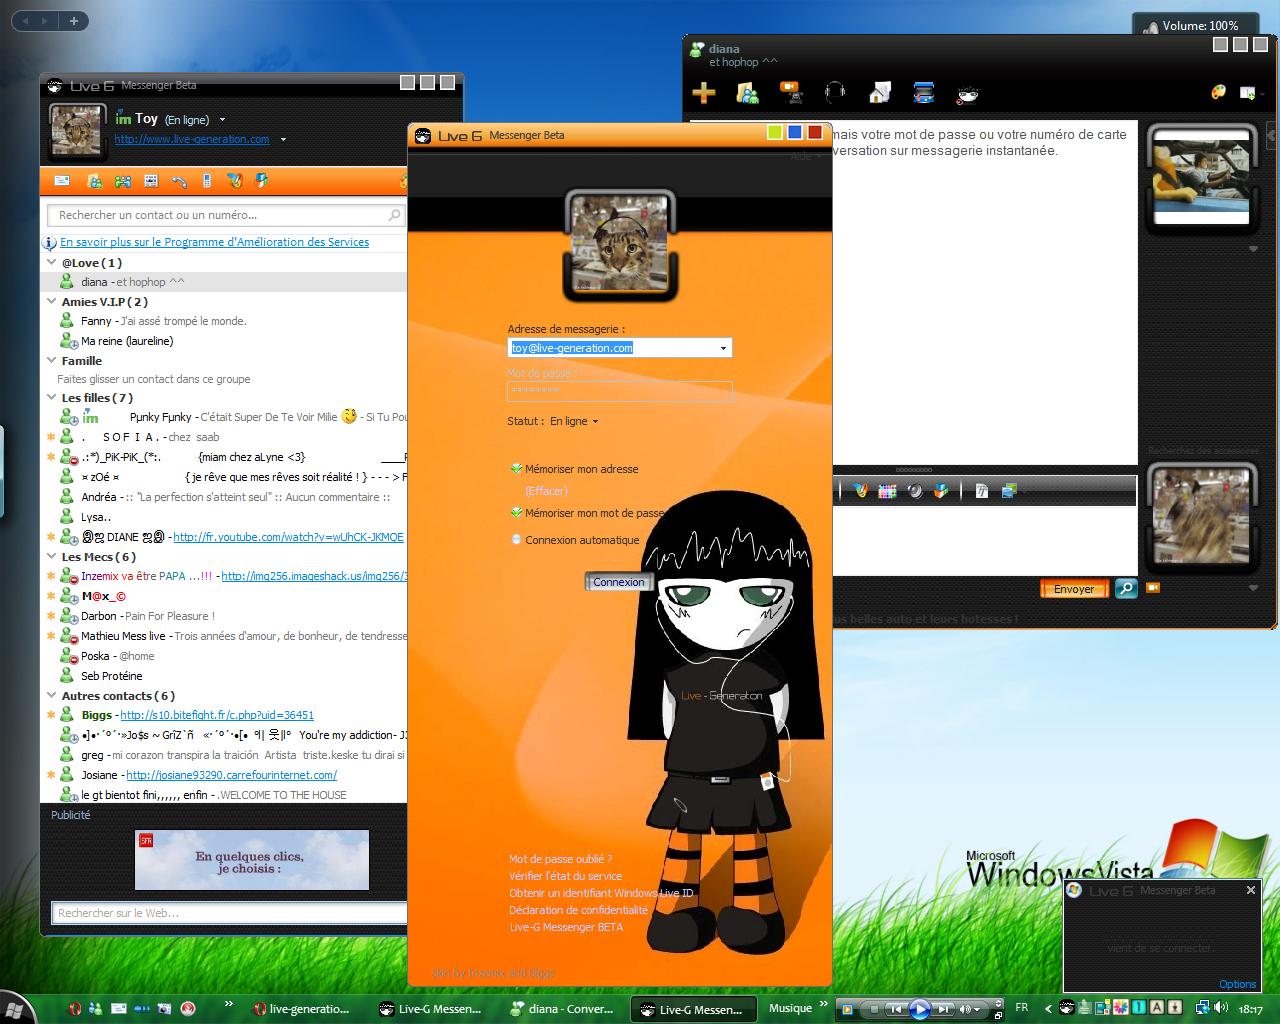
Task: Open the Statut En ligne dropdown
Action: (574, 421)
